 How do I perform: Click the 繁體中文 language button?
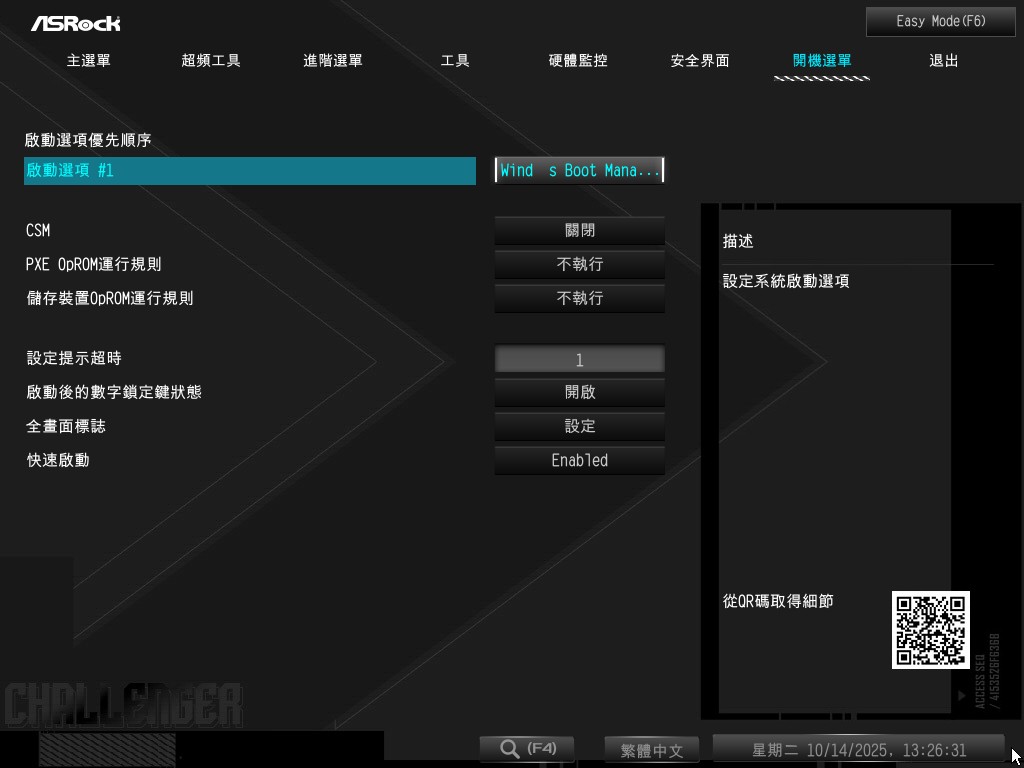[652, 750]
